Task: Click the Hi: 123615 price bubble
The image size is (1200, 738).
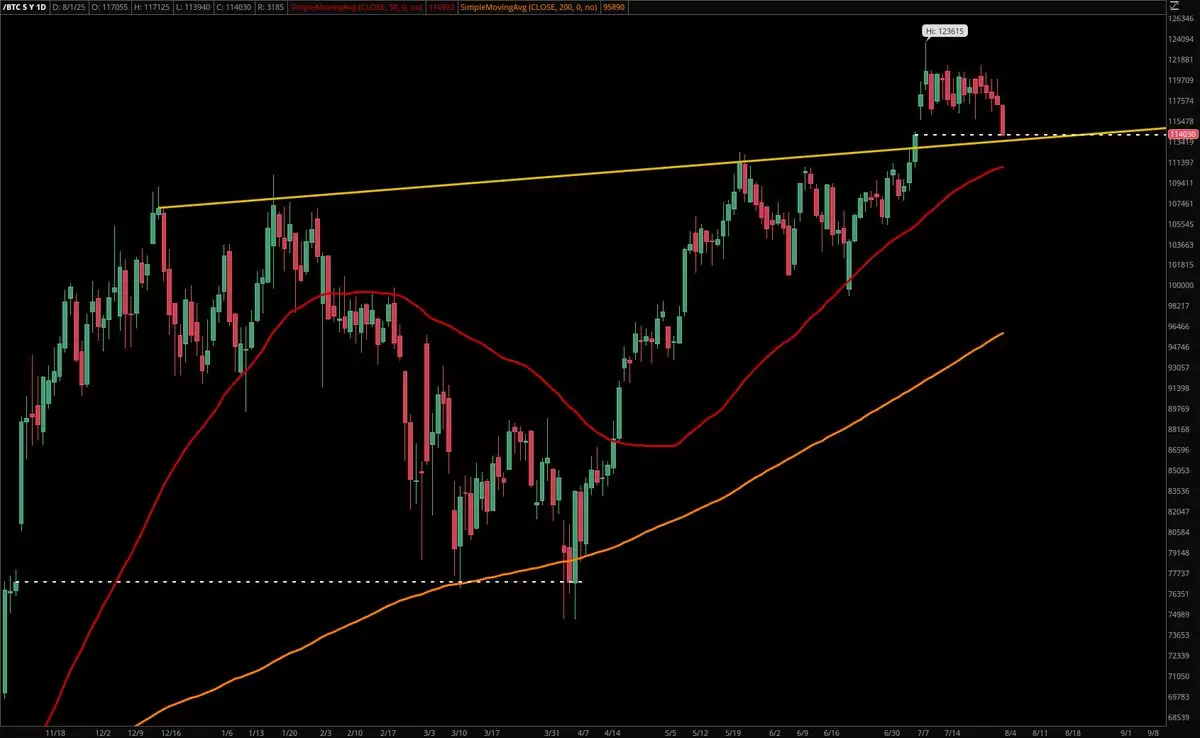Action: click(944, 32)
